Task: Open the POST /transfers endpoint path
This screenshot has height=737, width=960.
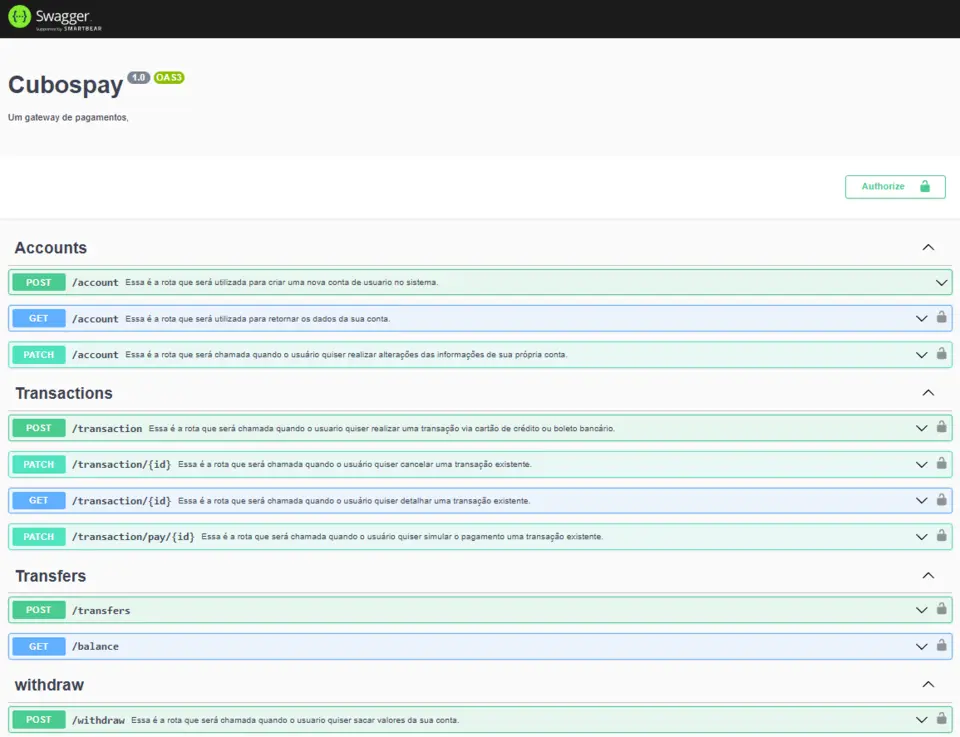Action: tap(101, 611)
